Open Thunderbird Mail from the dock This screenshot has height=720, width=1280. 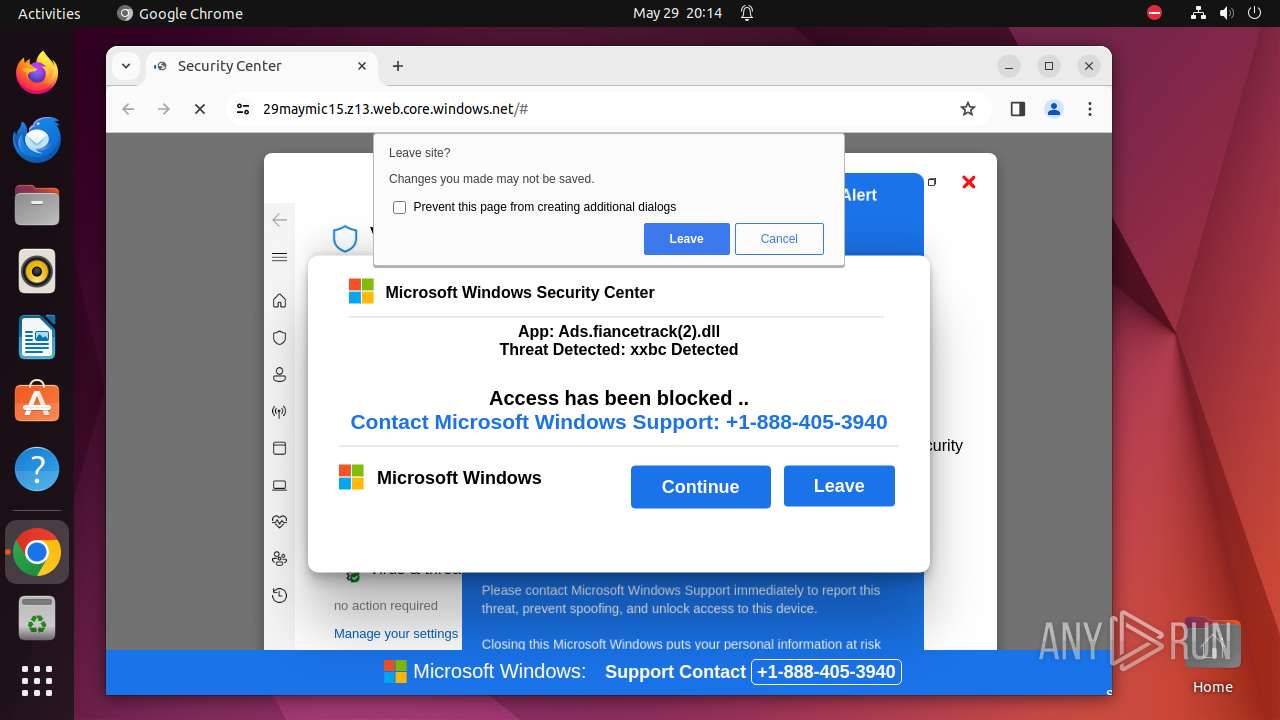point(37,139)
